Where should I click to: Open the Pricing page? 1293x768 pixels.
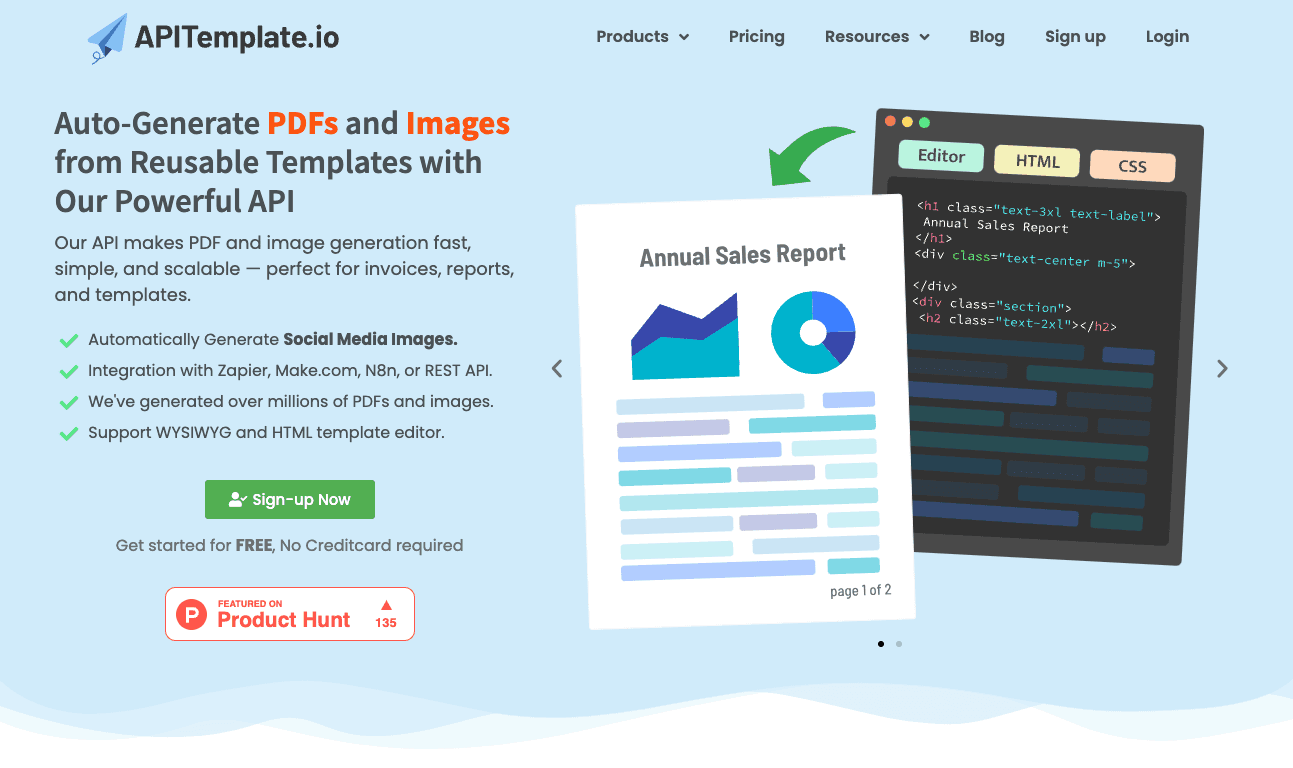pyautogui.click(x=756, y=36)
